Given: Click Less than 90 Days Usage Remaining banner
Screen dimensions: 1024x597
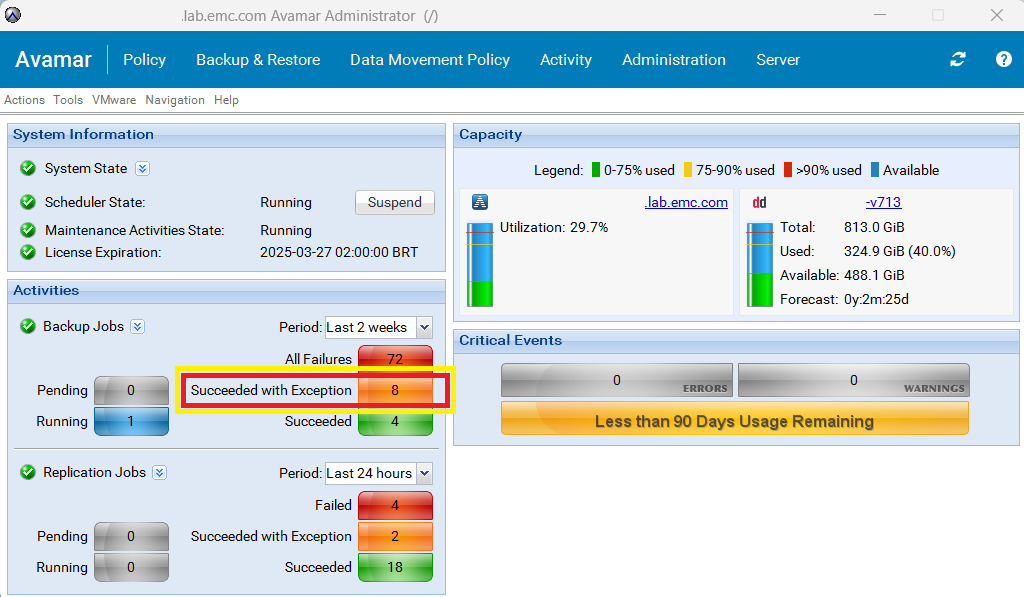Looking at the screenshot, I should pos(735,418).
